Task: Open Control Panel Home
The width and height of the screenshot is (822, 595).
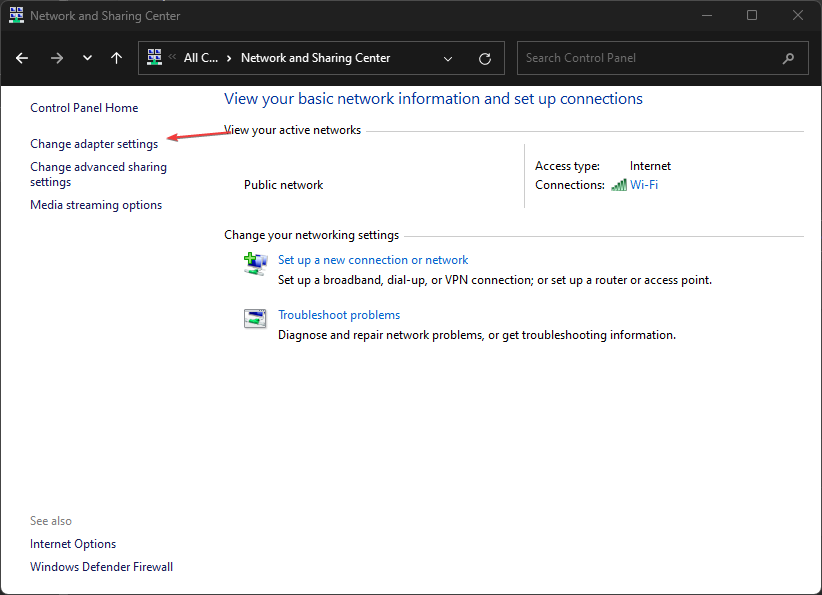Action: pyautogui.click(x=84, y=108)
